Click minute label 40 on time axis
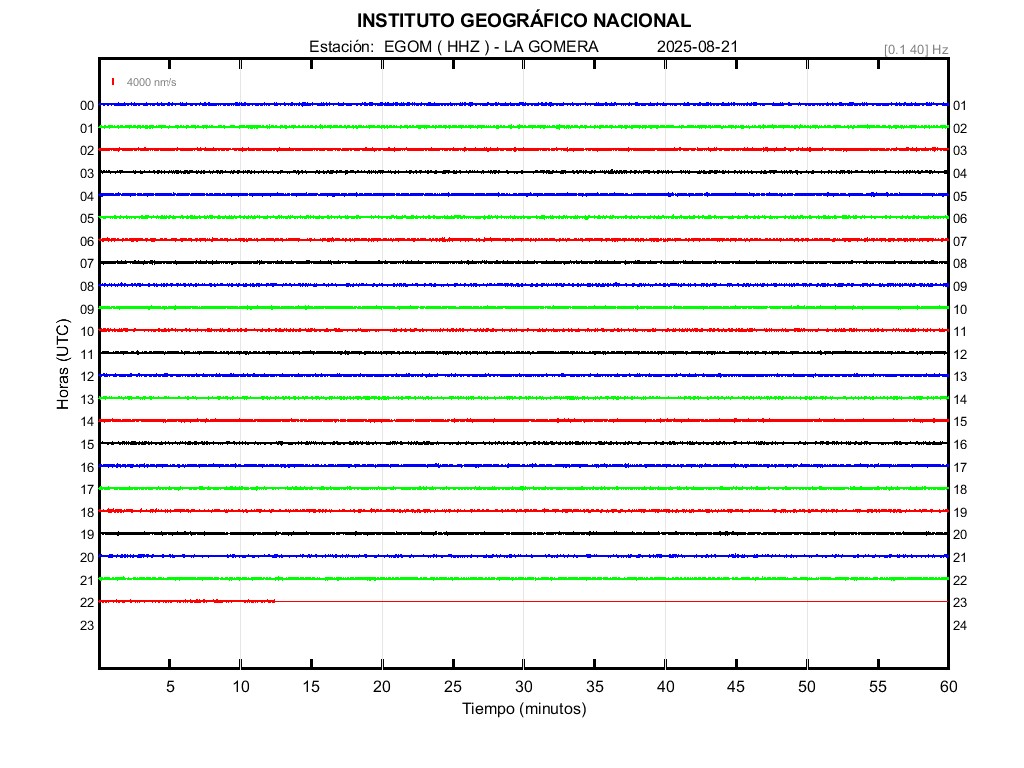 (665, 686)
